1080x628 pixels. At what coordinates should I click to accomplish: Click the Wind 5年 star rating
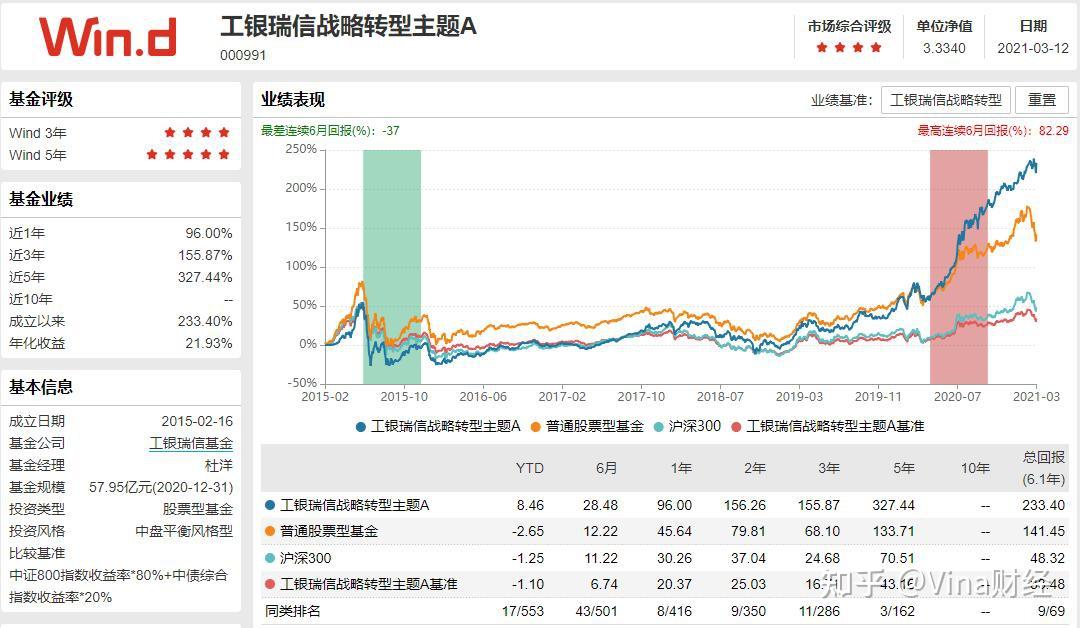[188, 155]
